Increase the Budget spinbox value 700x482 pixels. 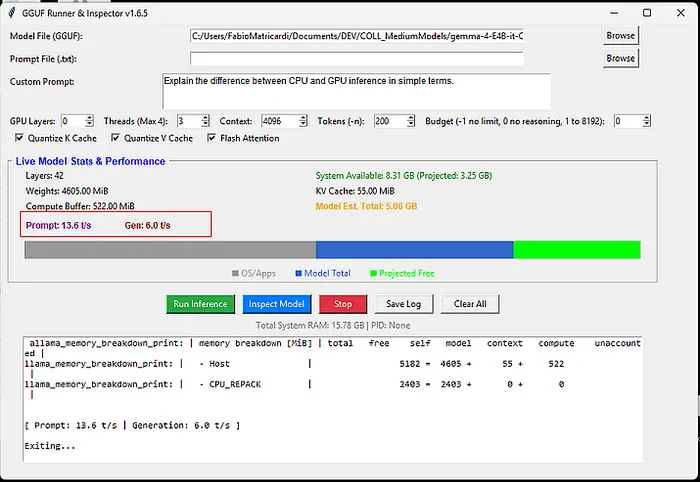click(646, 117)
